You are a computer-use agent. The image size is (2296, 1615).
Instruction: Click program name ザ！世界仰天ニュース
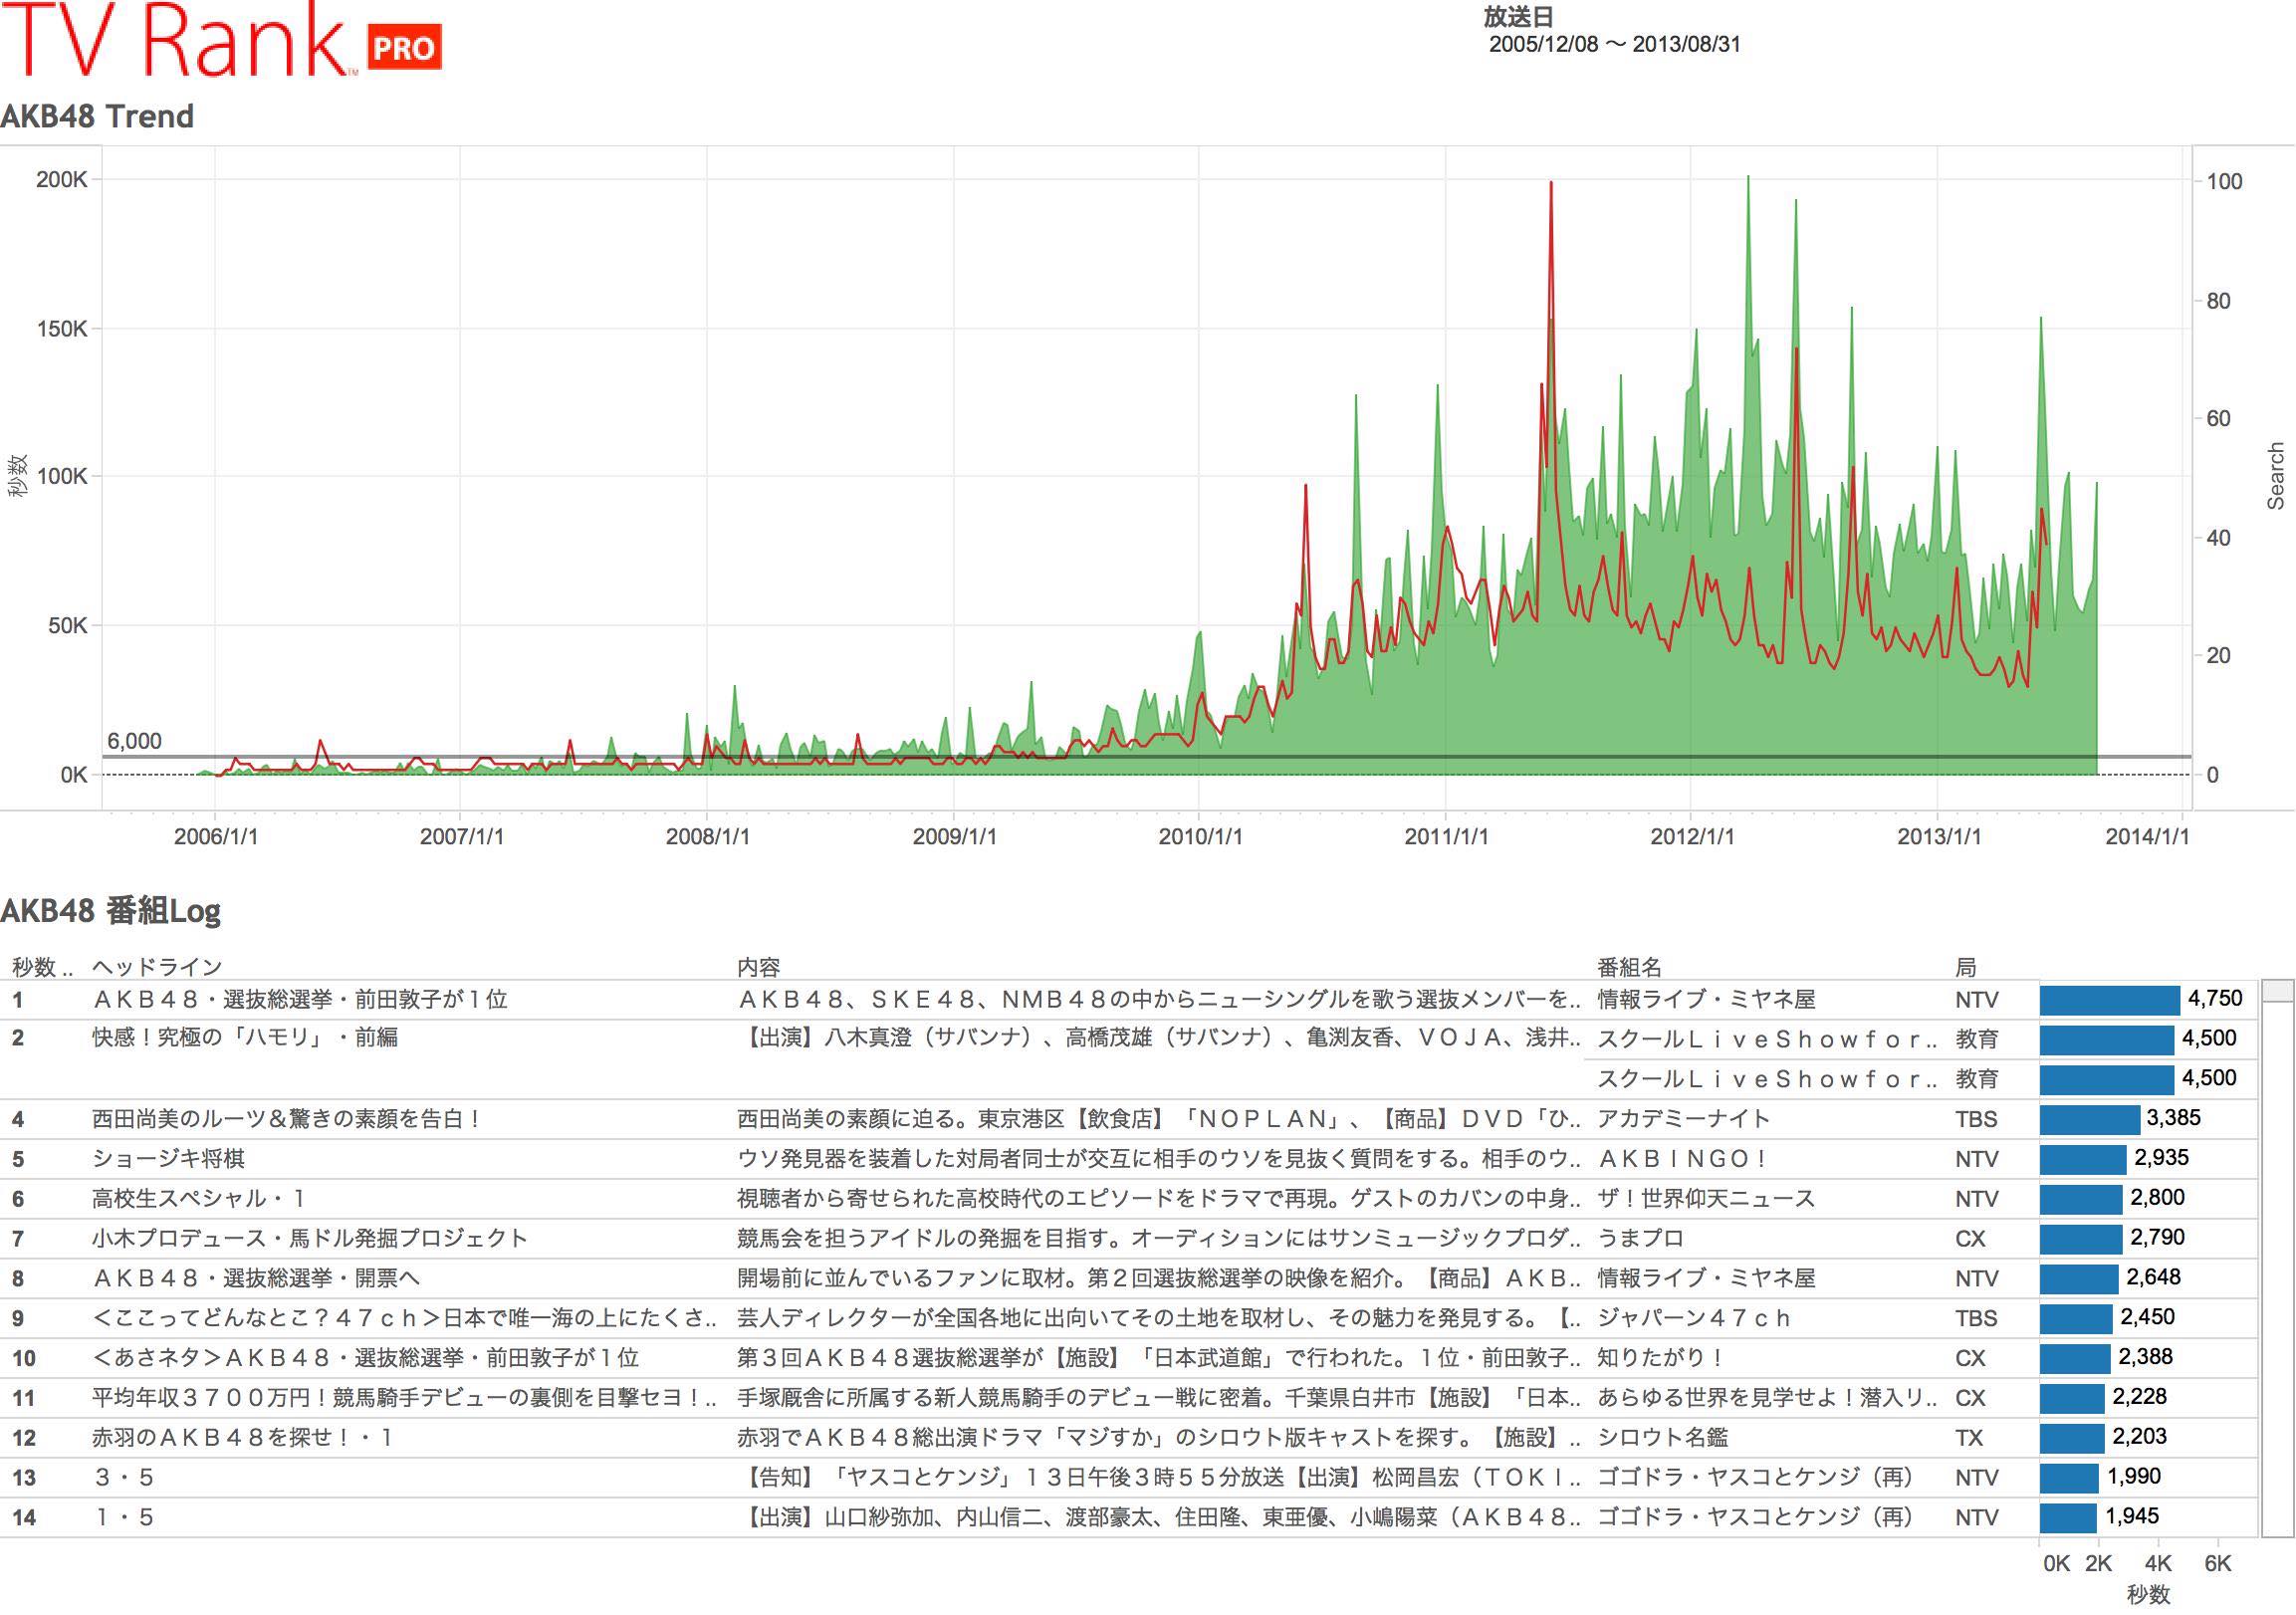coord(1706,1198)
